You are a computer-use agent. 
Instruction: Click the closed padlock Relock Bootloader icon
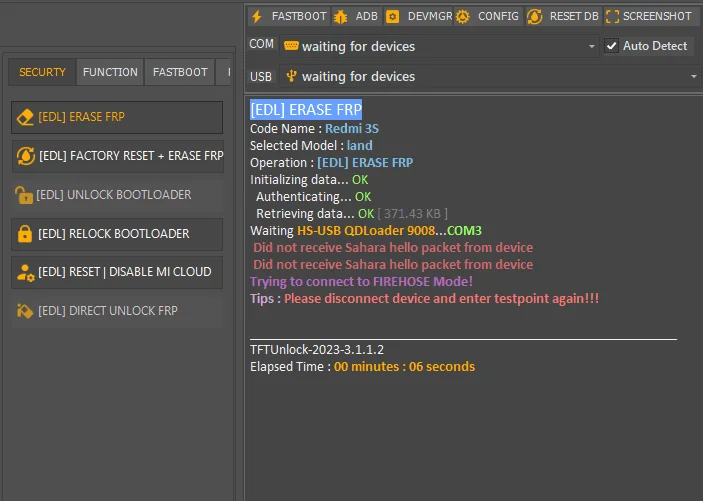pos(25,234)
